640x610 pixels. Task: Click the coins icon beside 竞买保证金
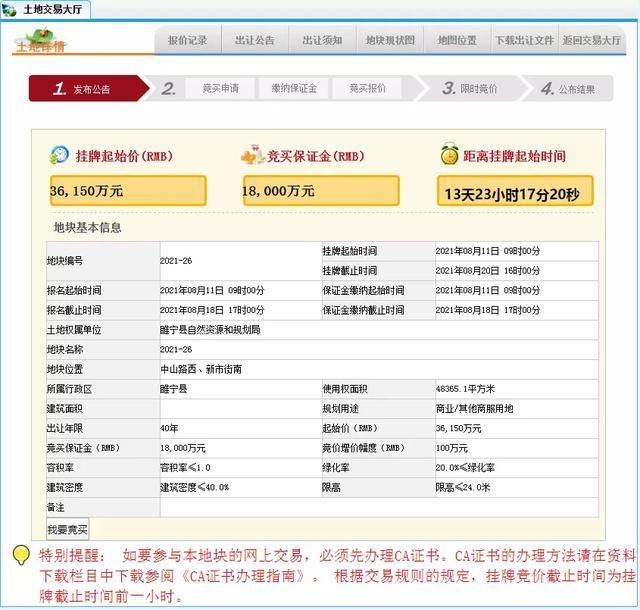(252, 155)
